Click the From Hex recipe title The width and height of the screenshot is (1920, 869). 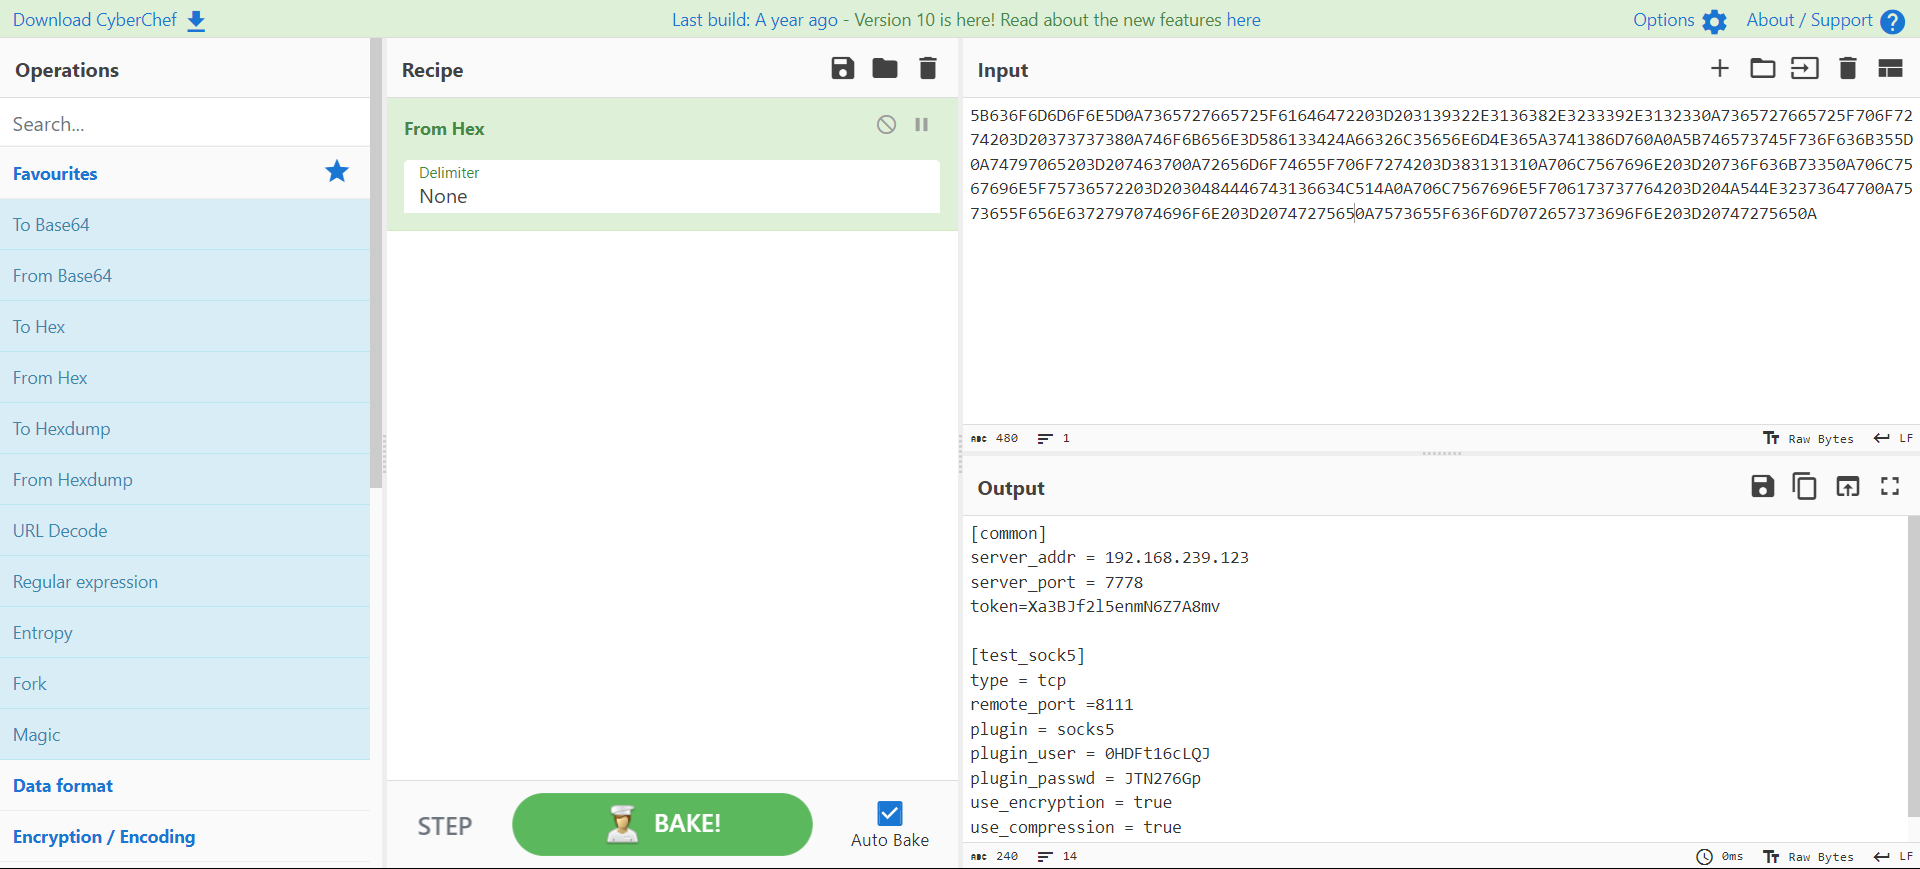[x=444, y=128]
